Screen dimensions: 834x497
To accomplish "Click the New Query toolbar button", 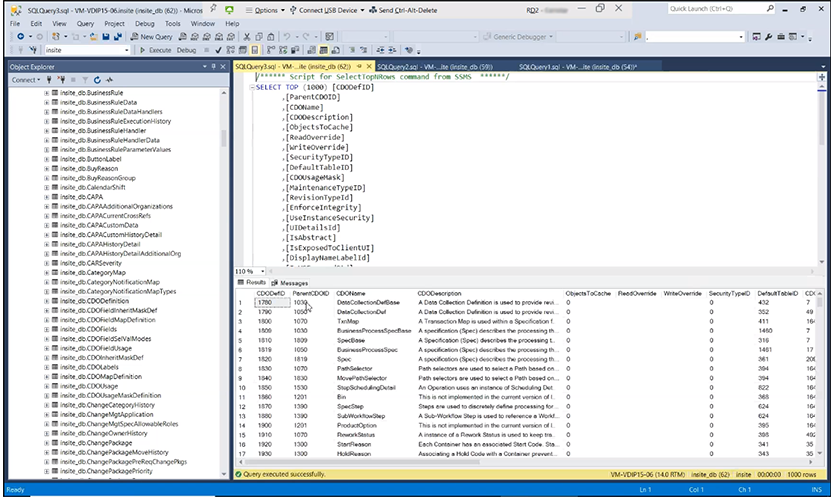I will tap(151, 36).
